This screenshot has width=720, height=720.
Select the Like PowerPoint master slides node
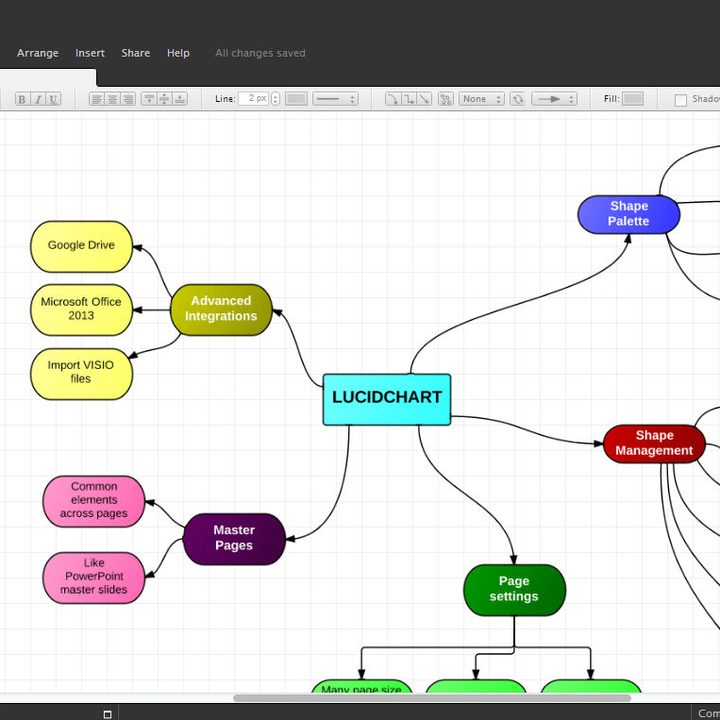coord(94,578)
